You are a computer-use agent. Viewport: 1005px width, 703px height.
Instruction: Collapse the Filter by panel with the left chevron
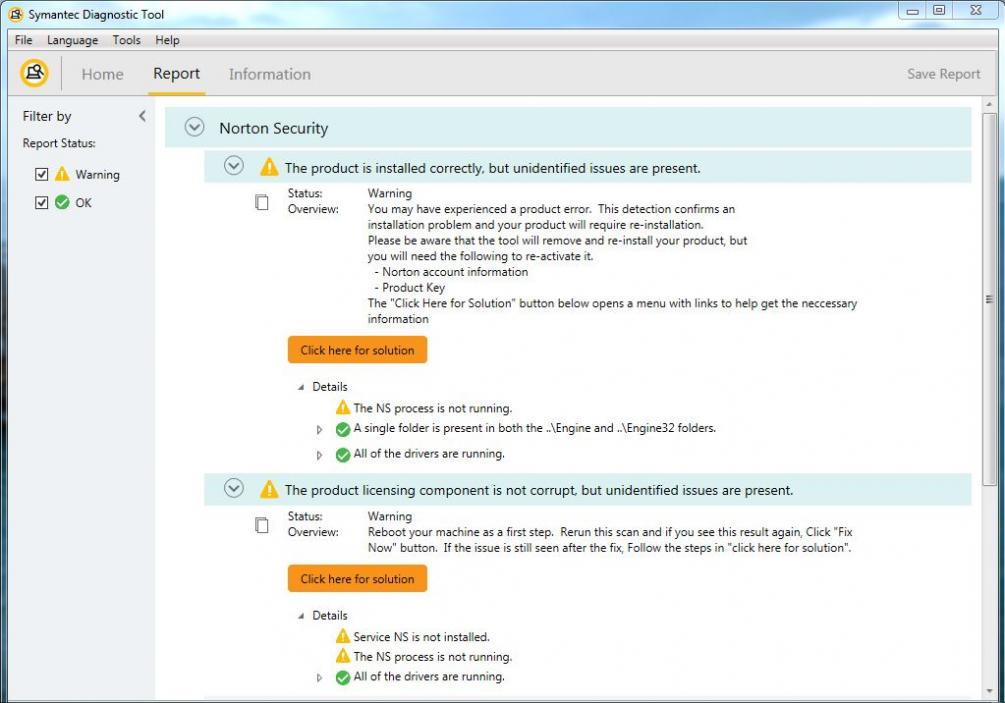[142, 115]
